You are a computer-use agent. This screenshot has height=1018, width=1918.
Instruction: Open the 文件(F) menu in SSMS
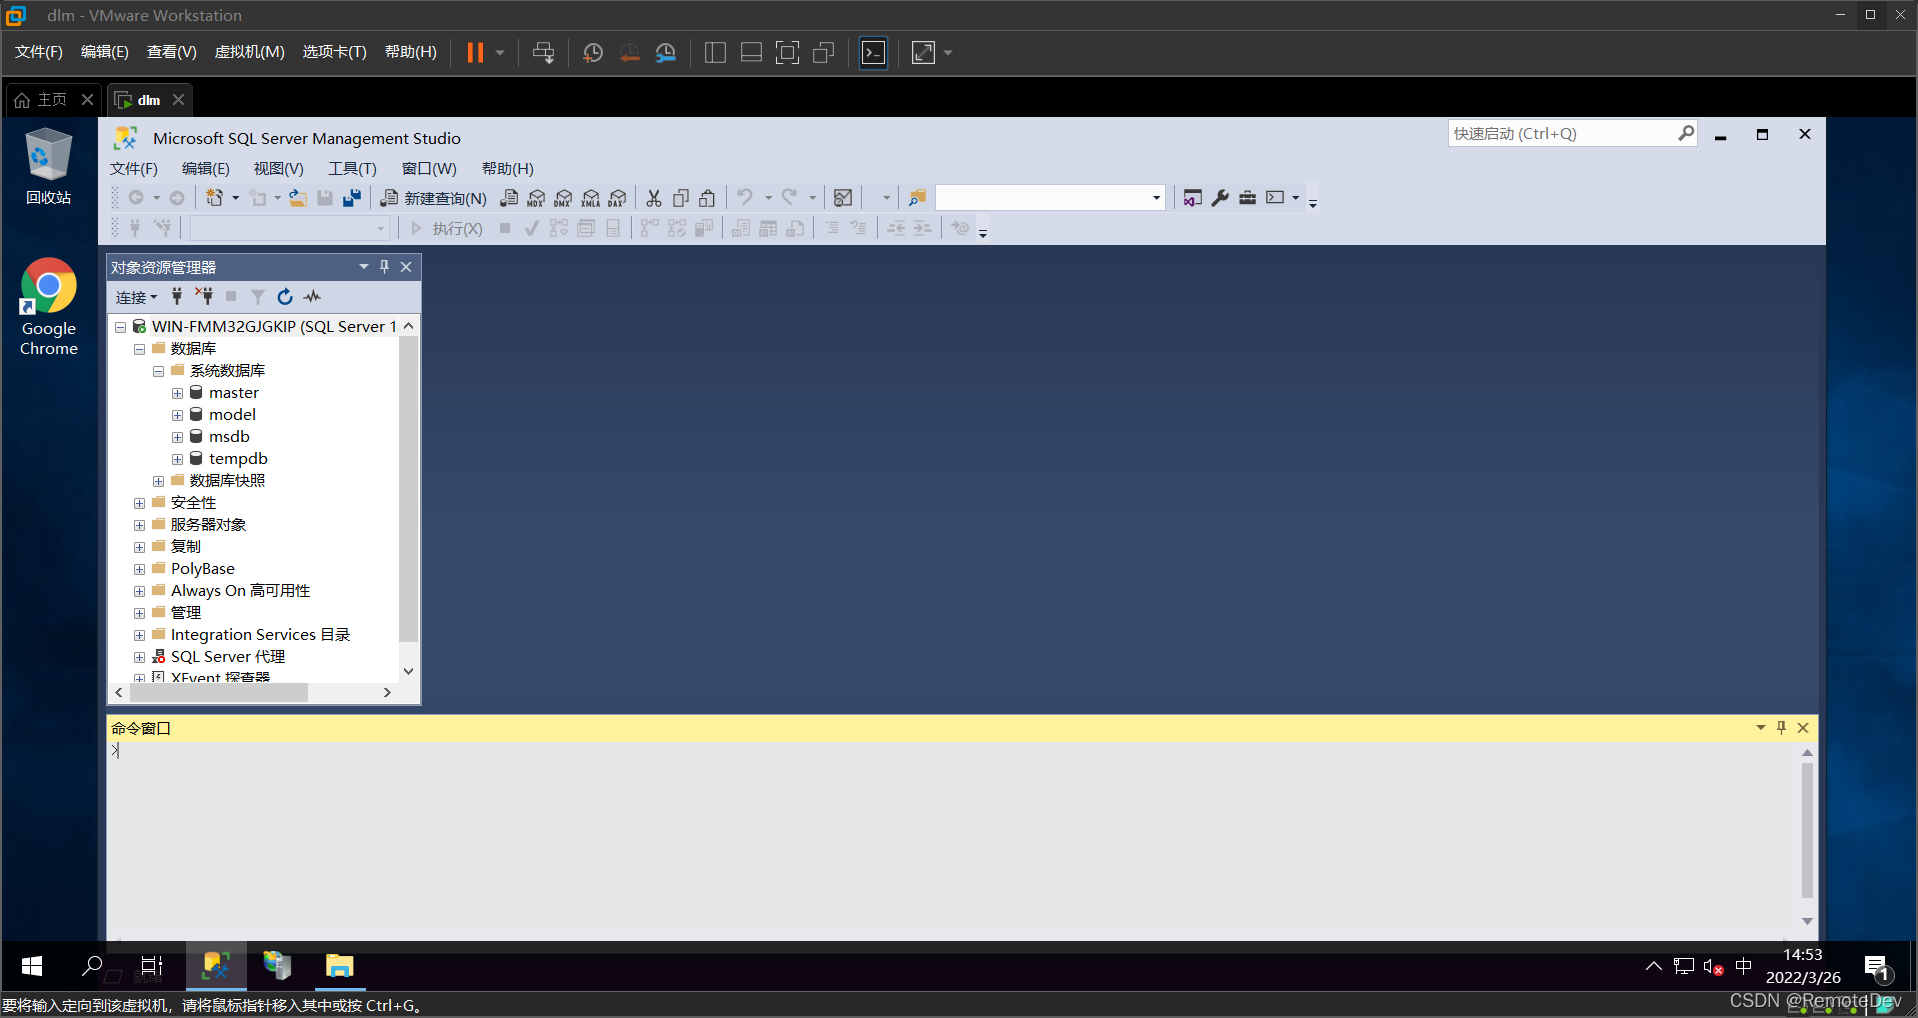(x=134, y=169)
